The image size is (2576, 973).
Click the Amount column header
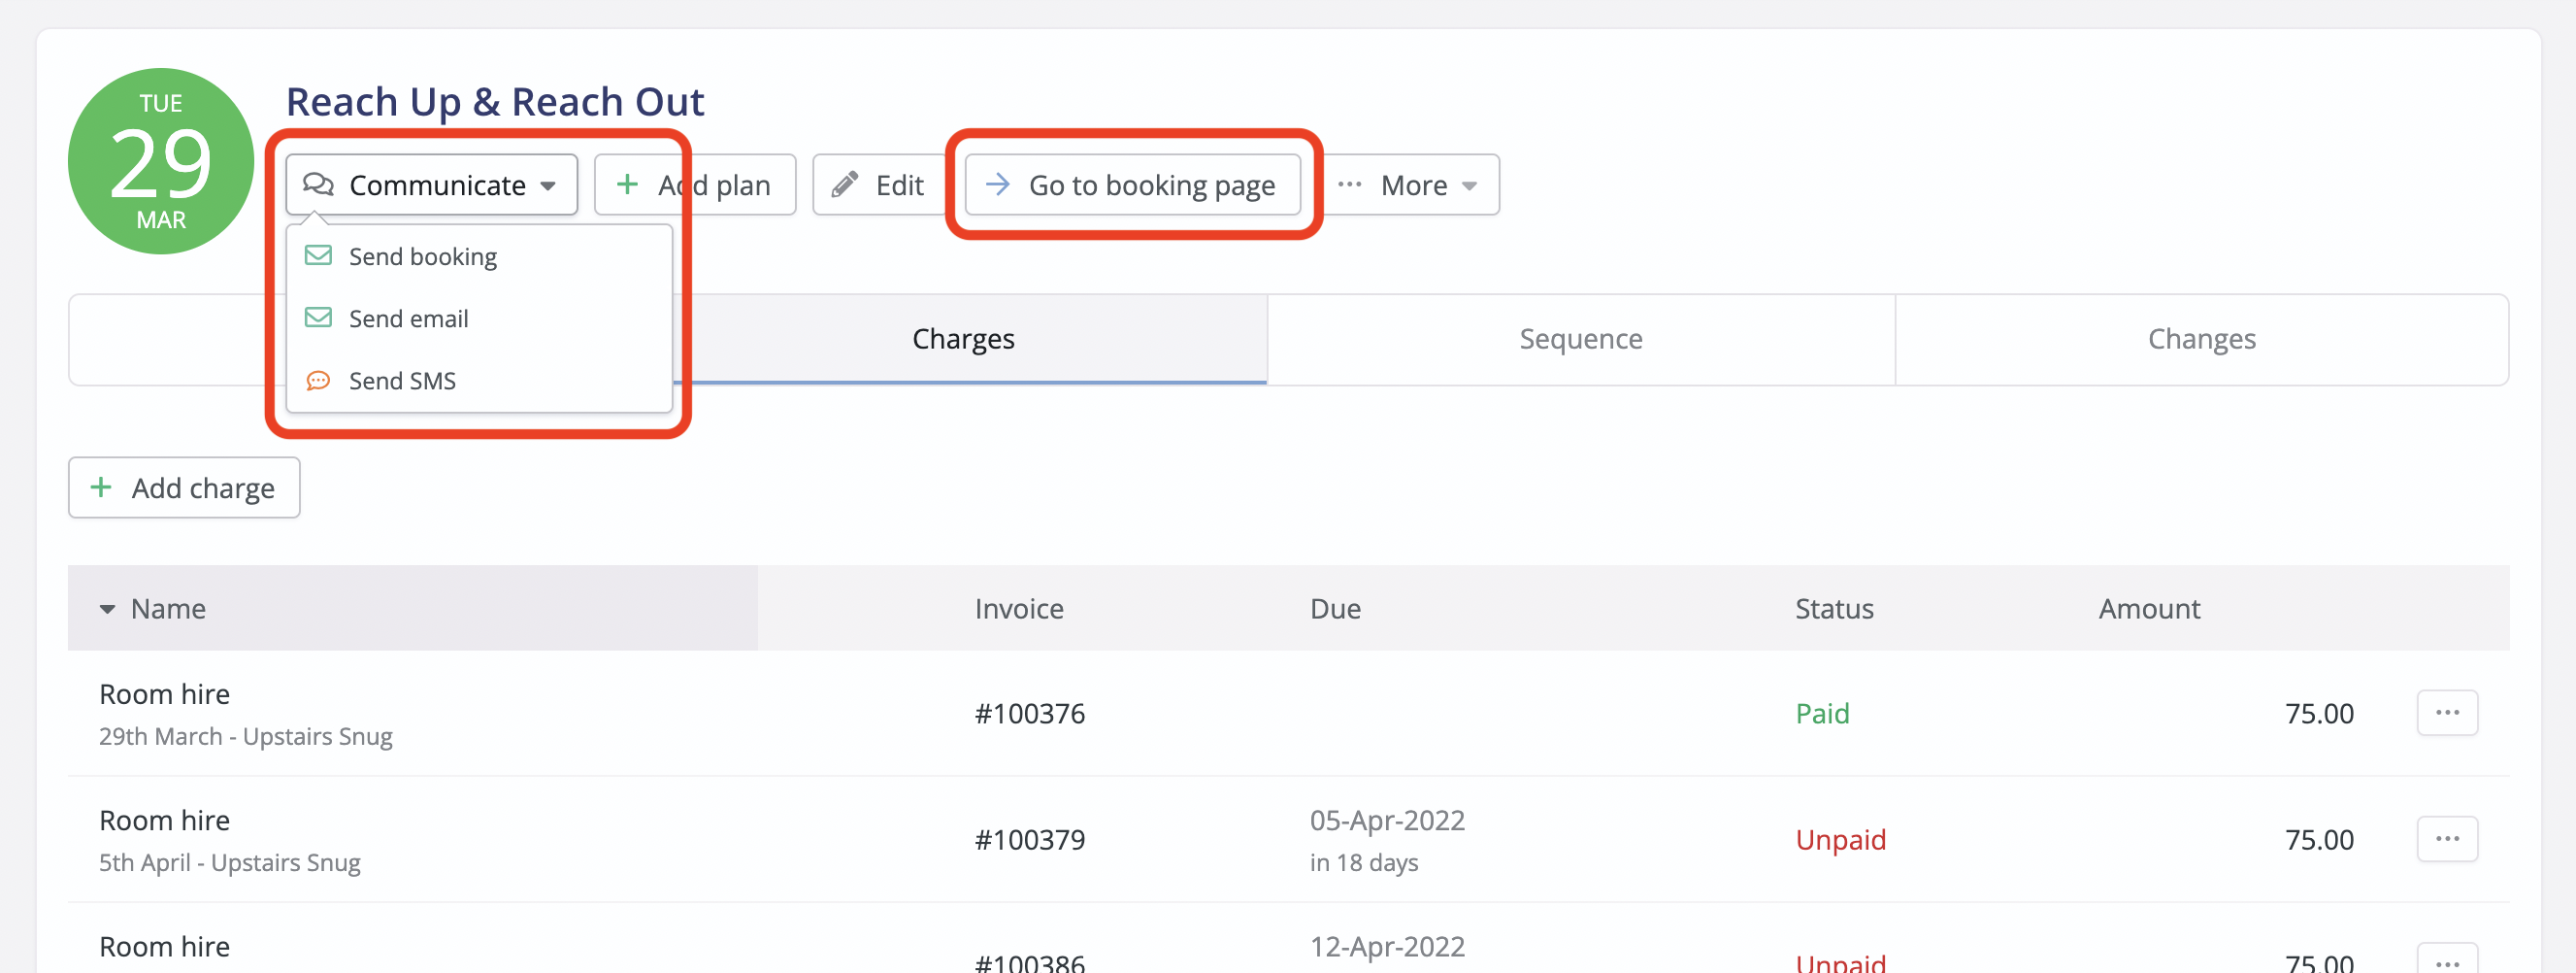click(x=2149, y=609)
